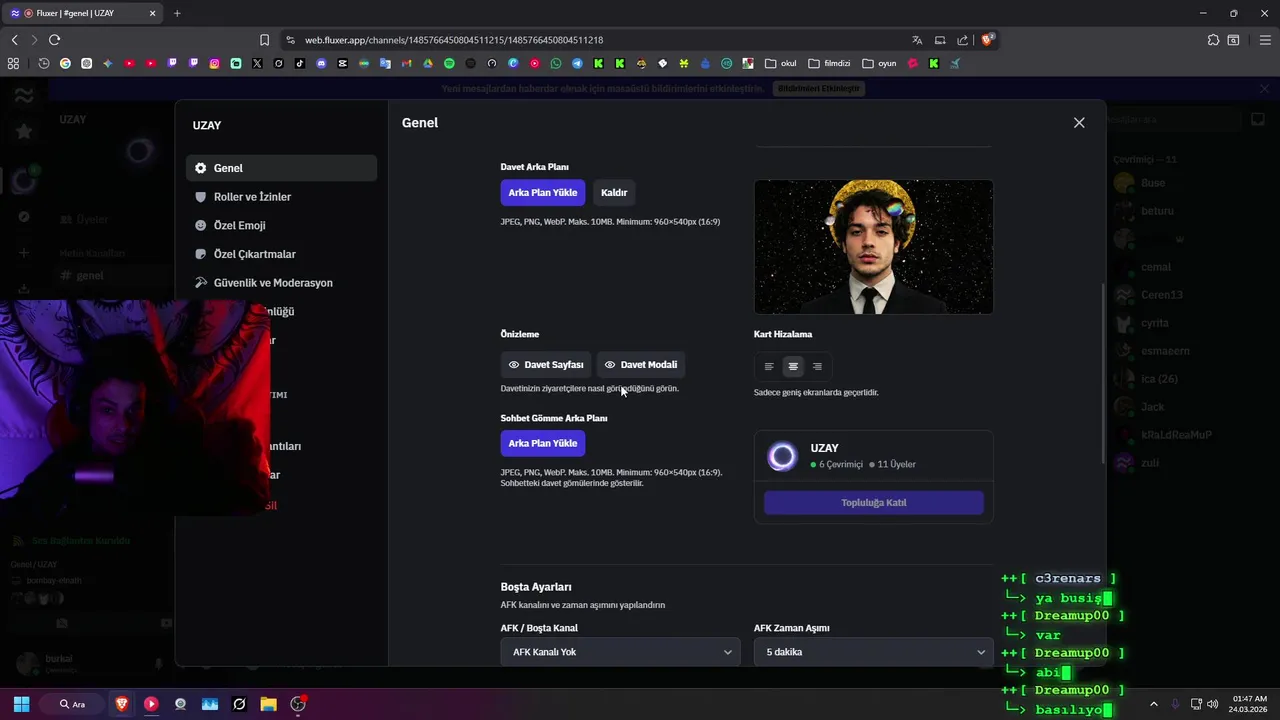Show hidden system tray icons
Image resolution: width=1280 pixels, height=720 pixels.
coord(1153,704)
